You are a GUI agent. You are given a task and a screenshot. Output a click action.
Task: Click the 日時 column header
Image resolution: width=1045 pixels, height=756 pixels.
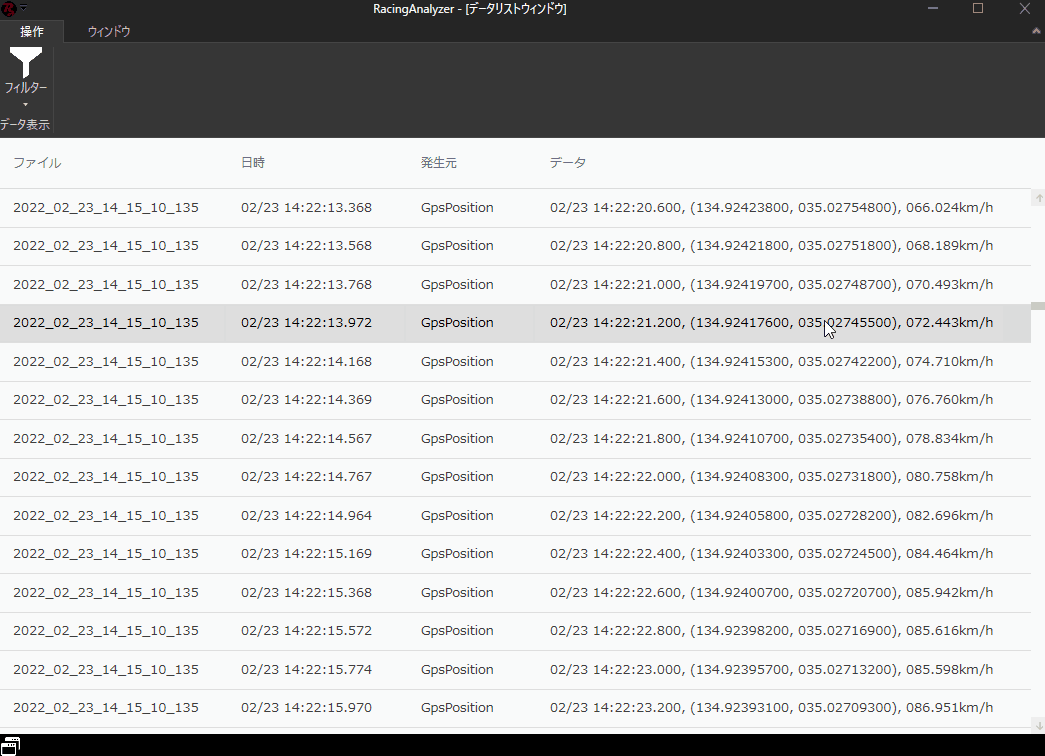(253, 162)
